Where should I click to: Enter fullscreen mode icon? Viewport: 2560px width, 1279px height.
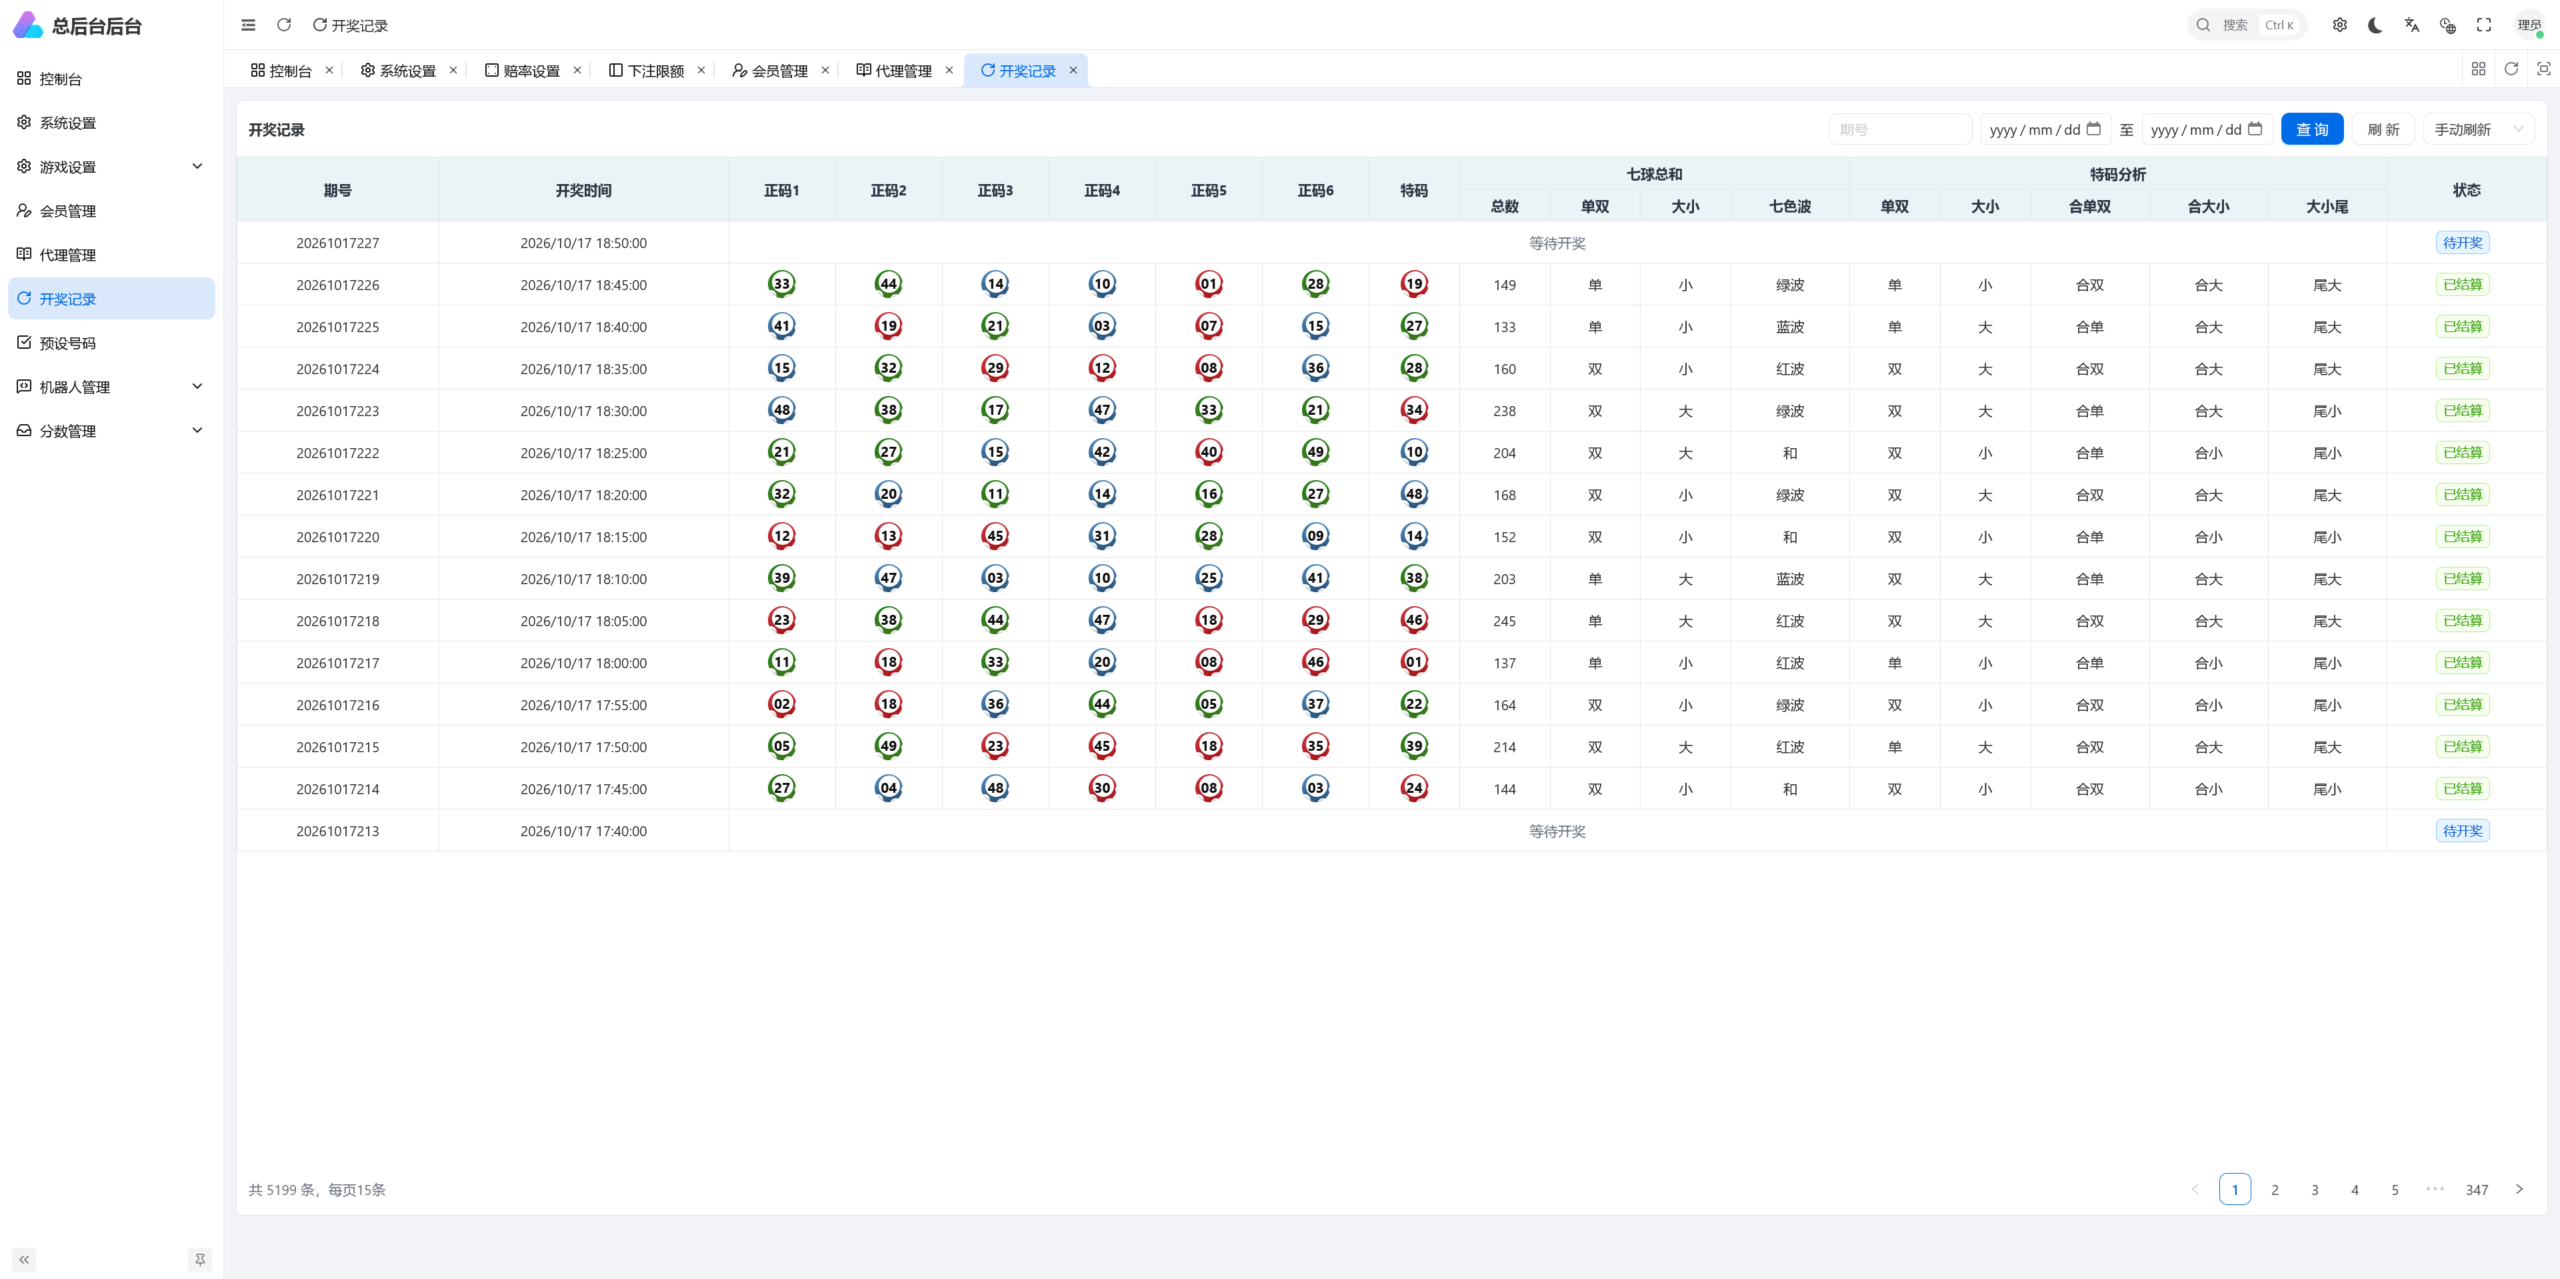[2484, 25]
